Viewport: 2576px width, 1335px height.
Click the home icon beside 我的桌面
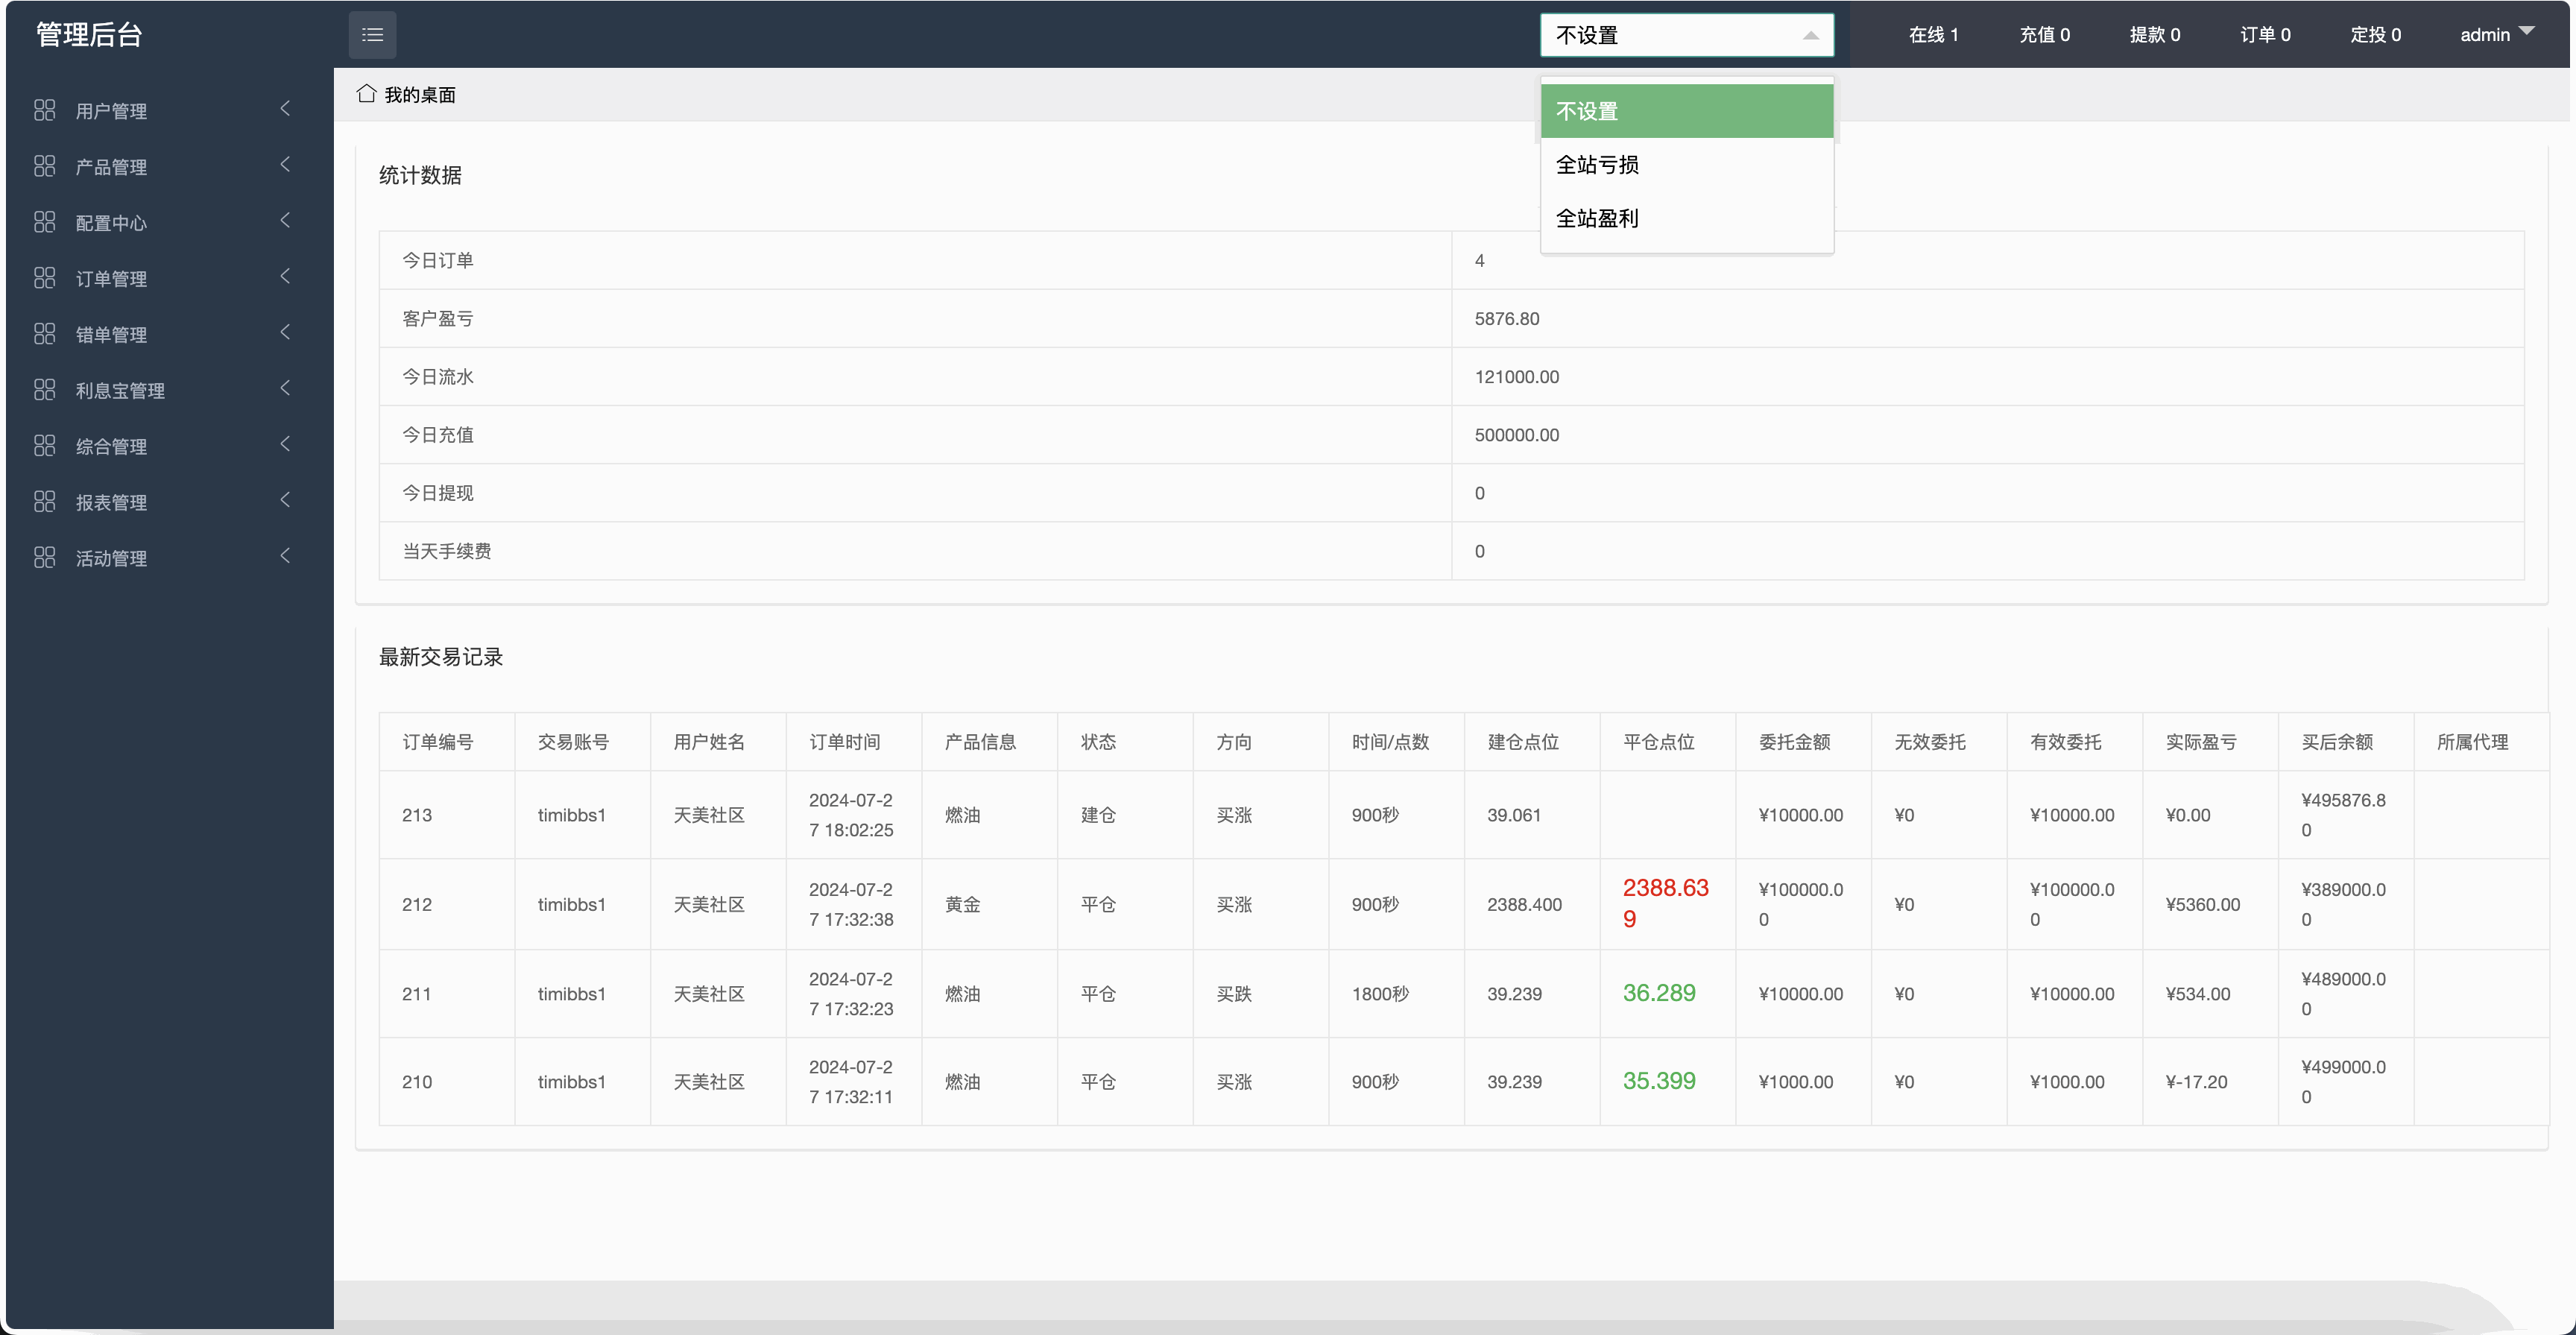366,94
